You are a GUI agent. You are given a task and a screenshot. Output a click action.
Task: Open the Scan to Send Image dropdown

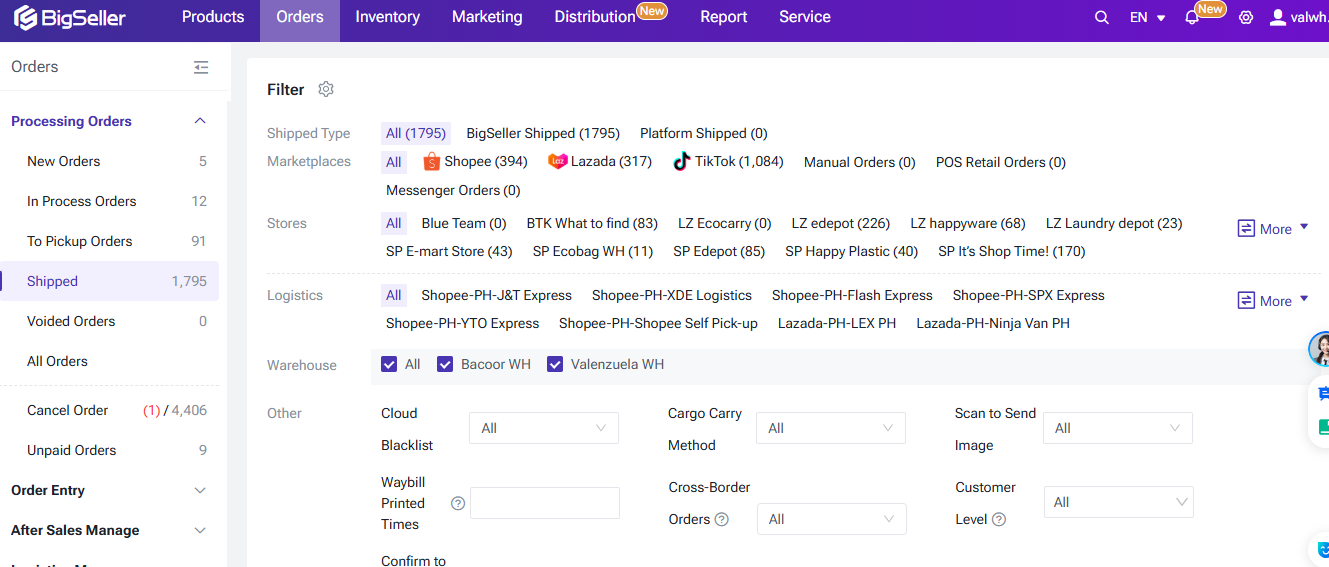tap(1118, 428)
